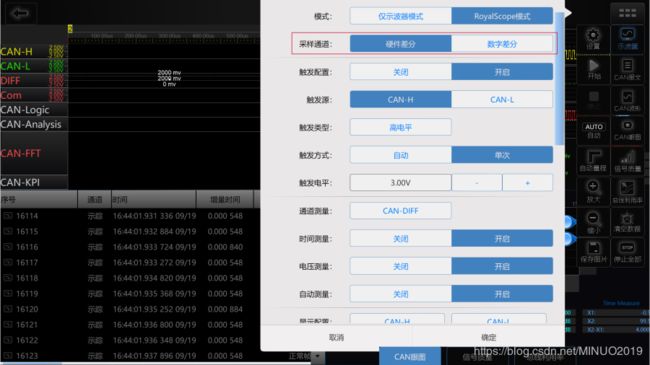Increase 触发电平 with the plus button
This screenshot has height=365, width=650.
(x=527, y=183)
